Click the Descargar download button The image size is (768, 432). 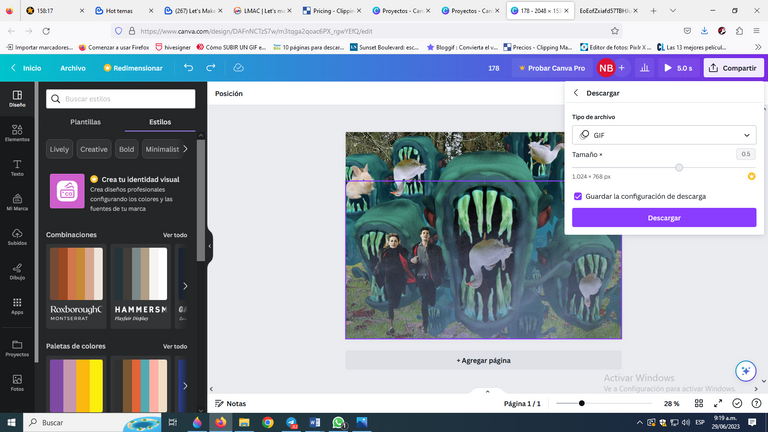pyautogui.click(x=664, y=217)
